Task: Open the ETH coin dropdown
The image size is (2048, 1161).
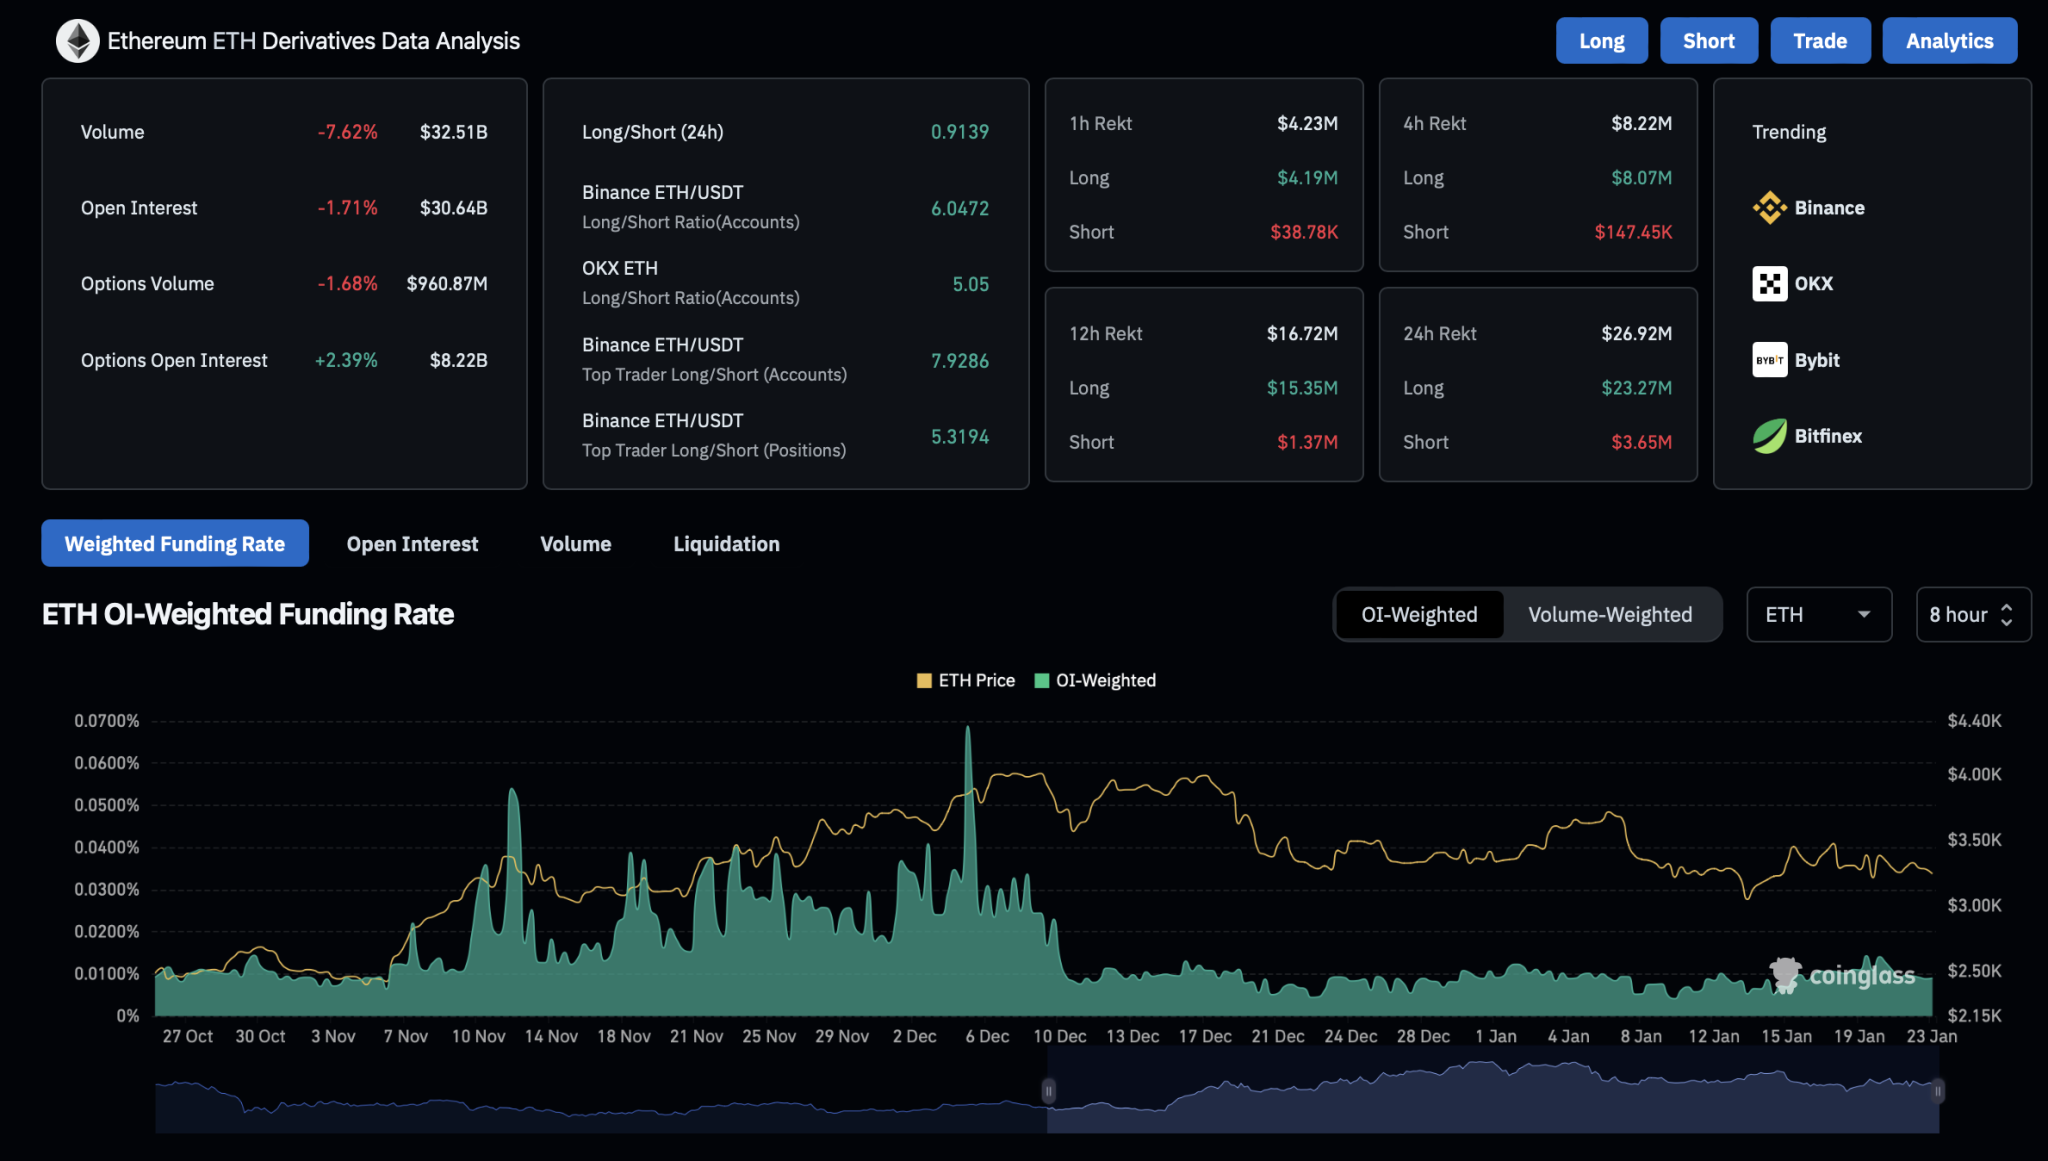Action: tap(1817, 615)
